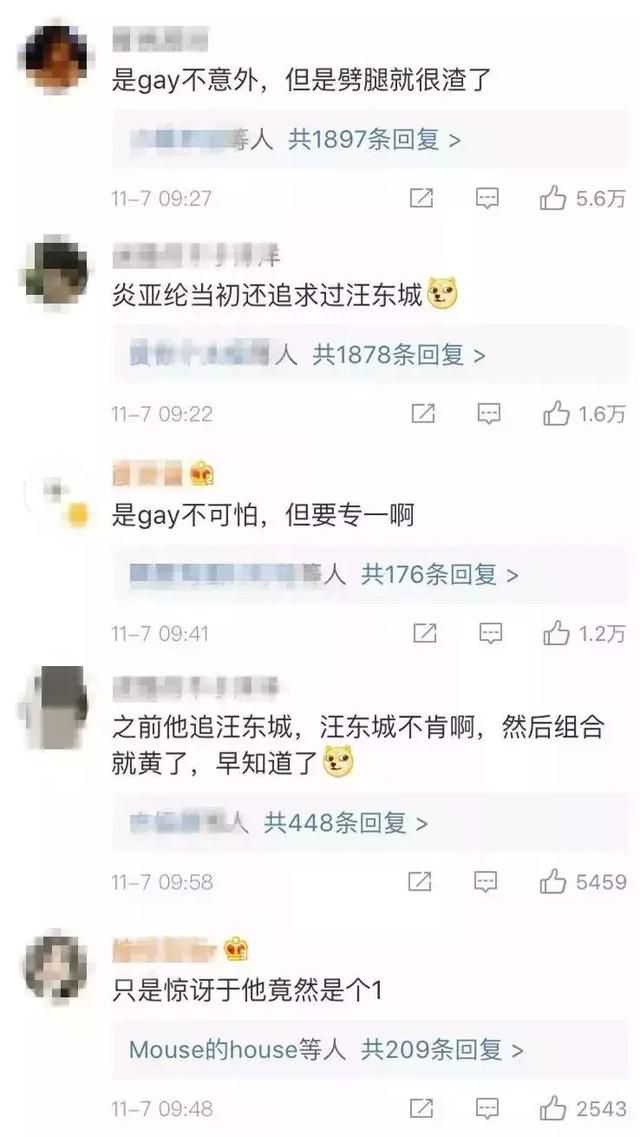Screen dimensions: 640x1137
Task: Tap share icon on 09:27 comment
Action: tap(421, 198)
